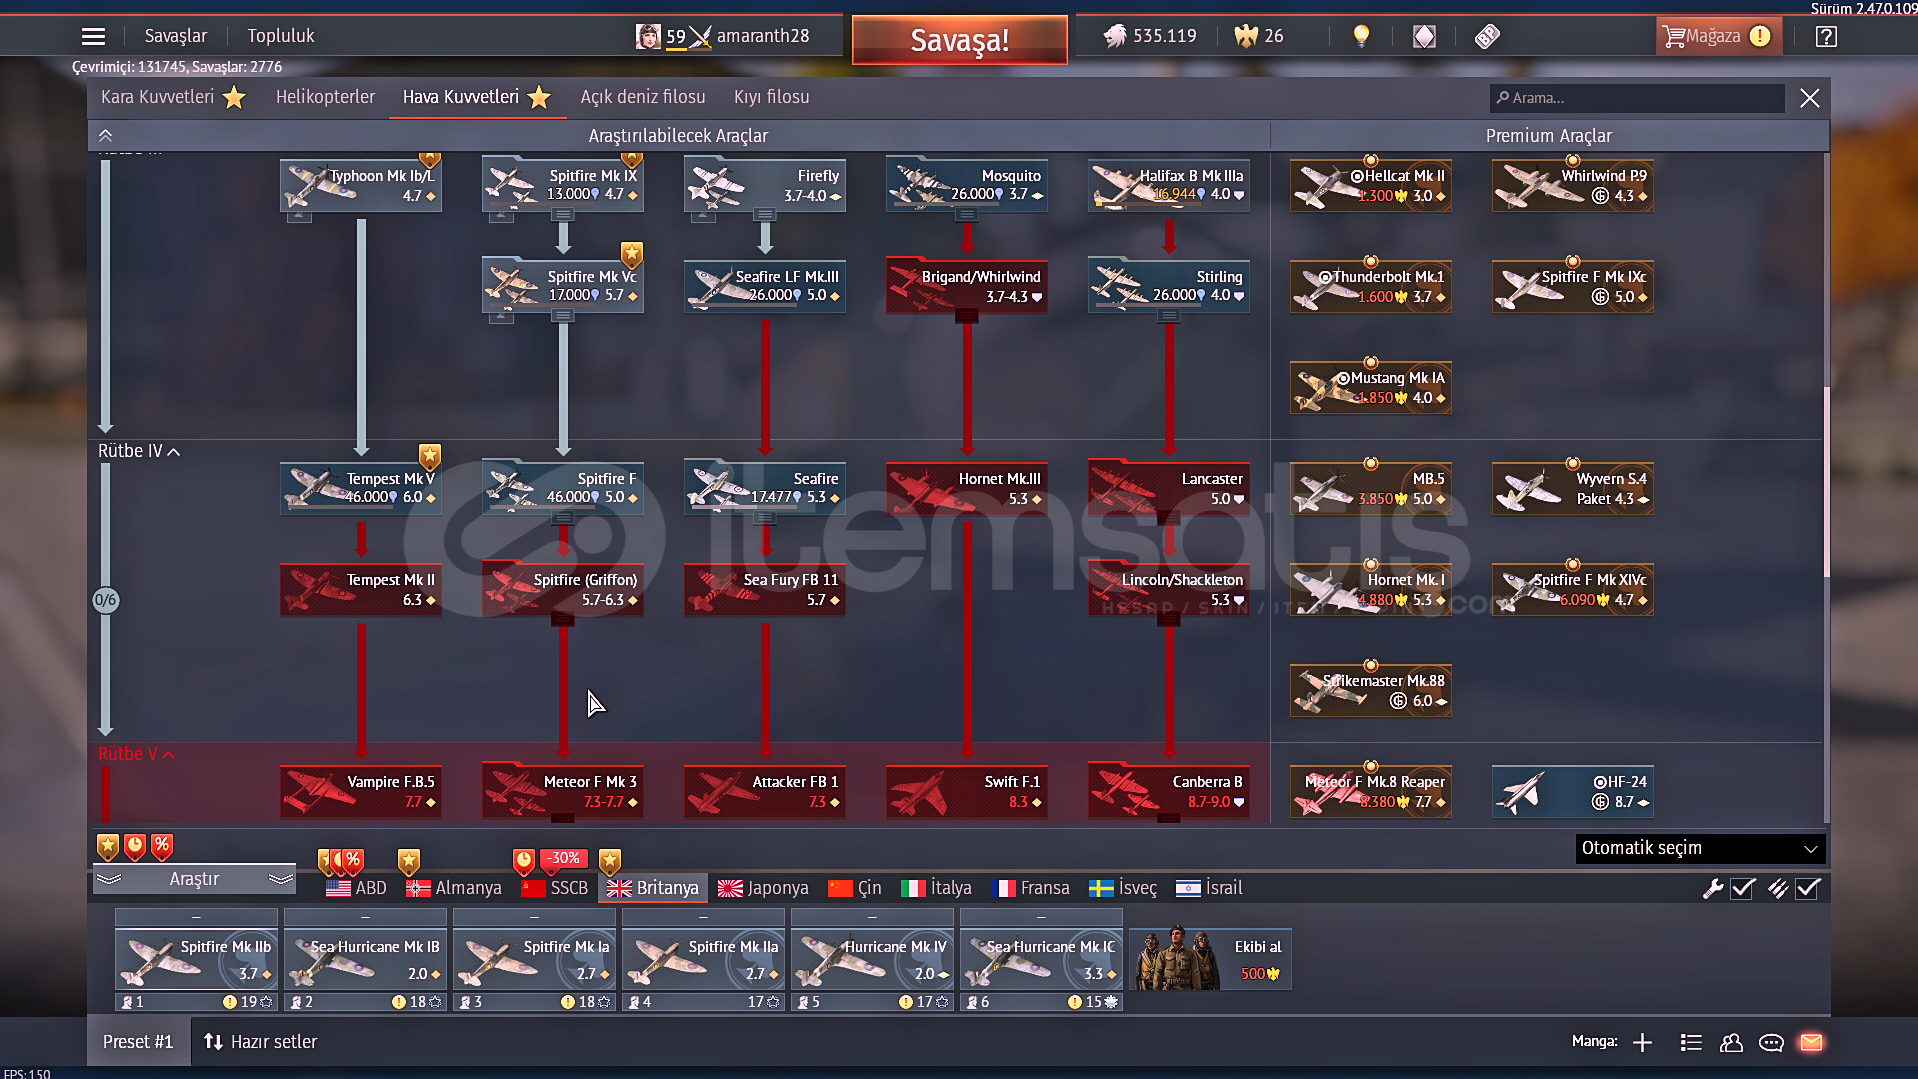Select the Japonya nation

coord(763,888)
